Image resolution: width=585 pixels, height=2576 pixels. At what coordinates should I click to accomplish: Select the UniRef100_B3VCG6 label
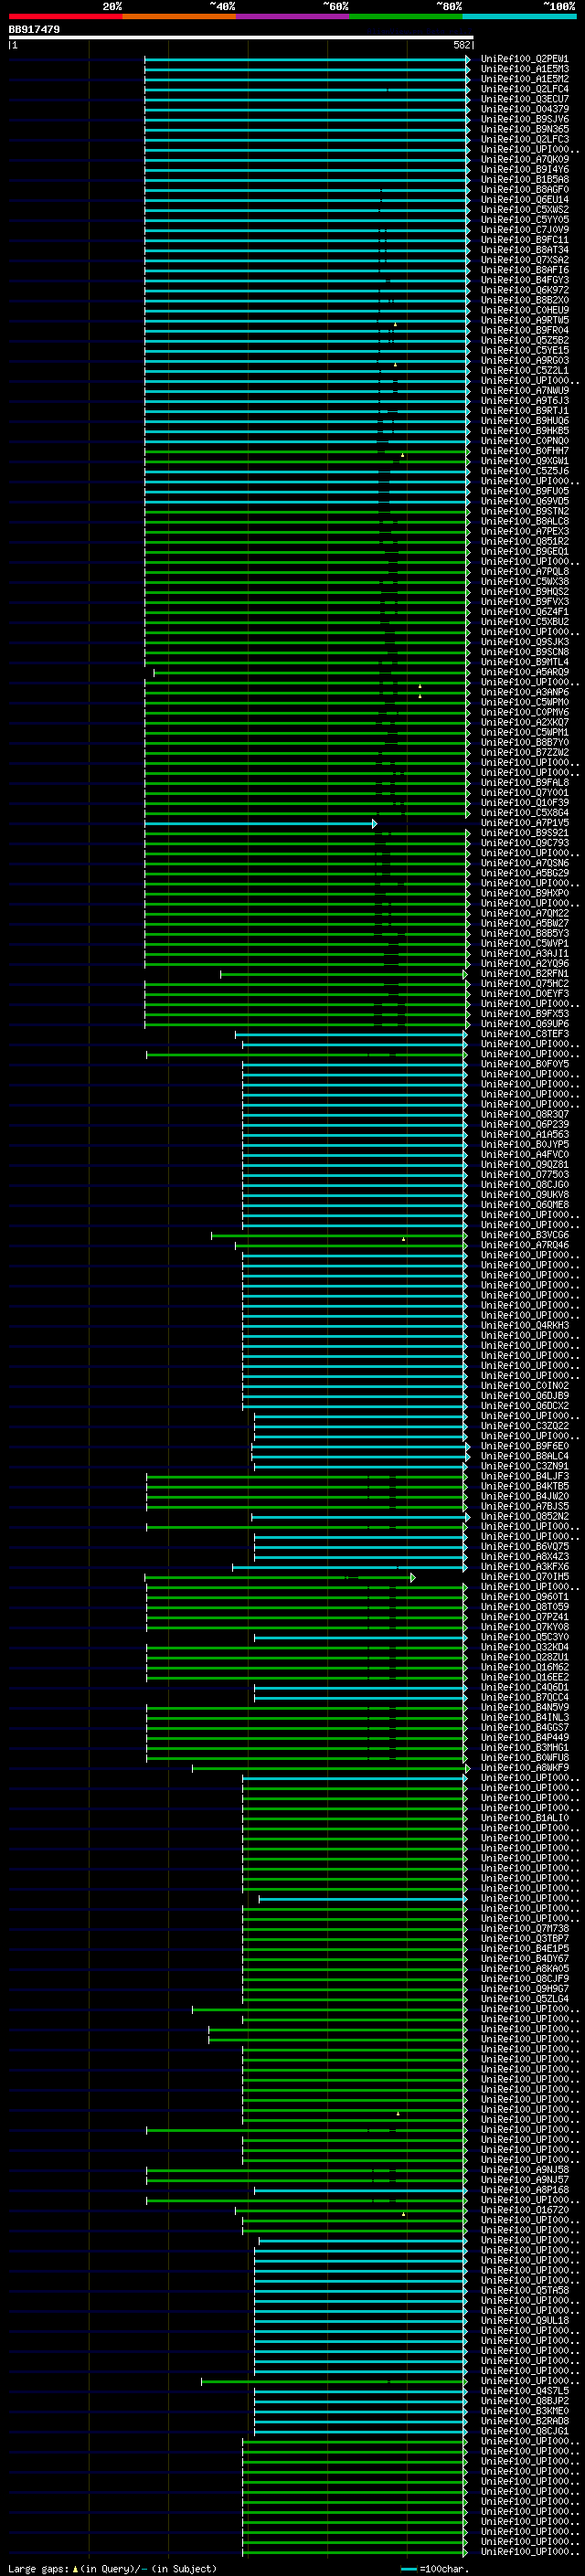coord(525,1235)
